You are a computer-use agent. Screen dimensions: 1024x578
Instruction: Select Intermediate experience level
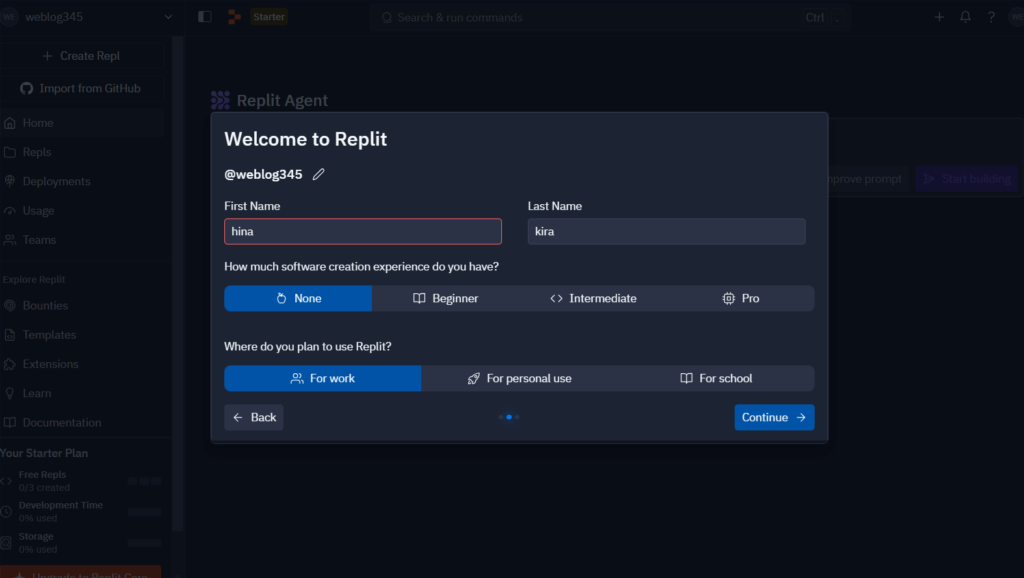coord(593,298)
